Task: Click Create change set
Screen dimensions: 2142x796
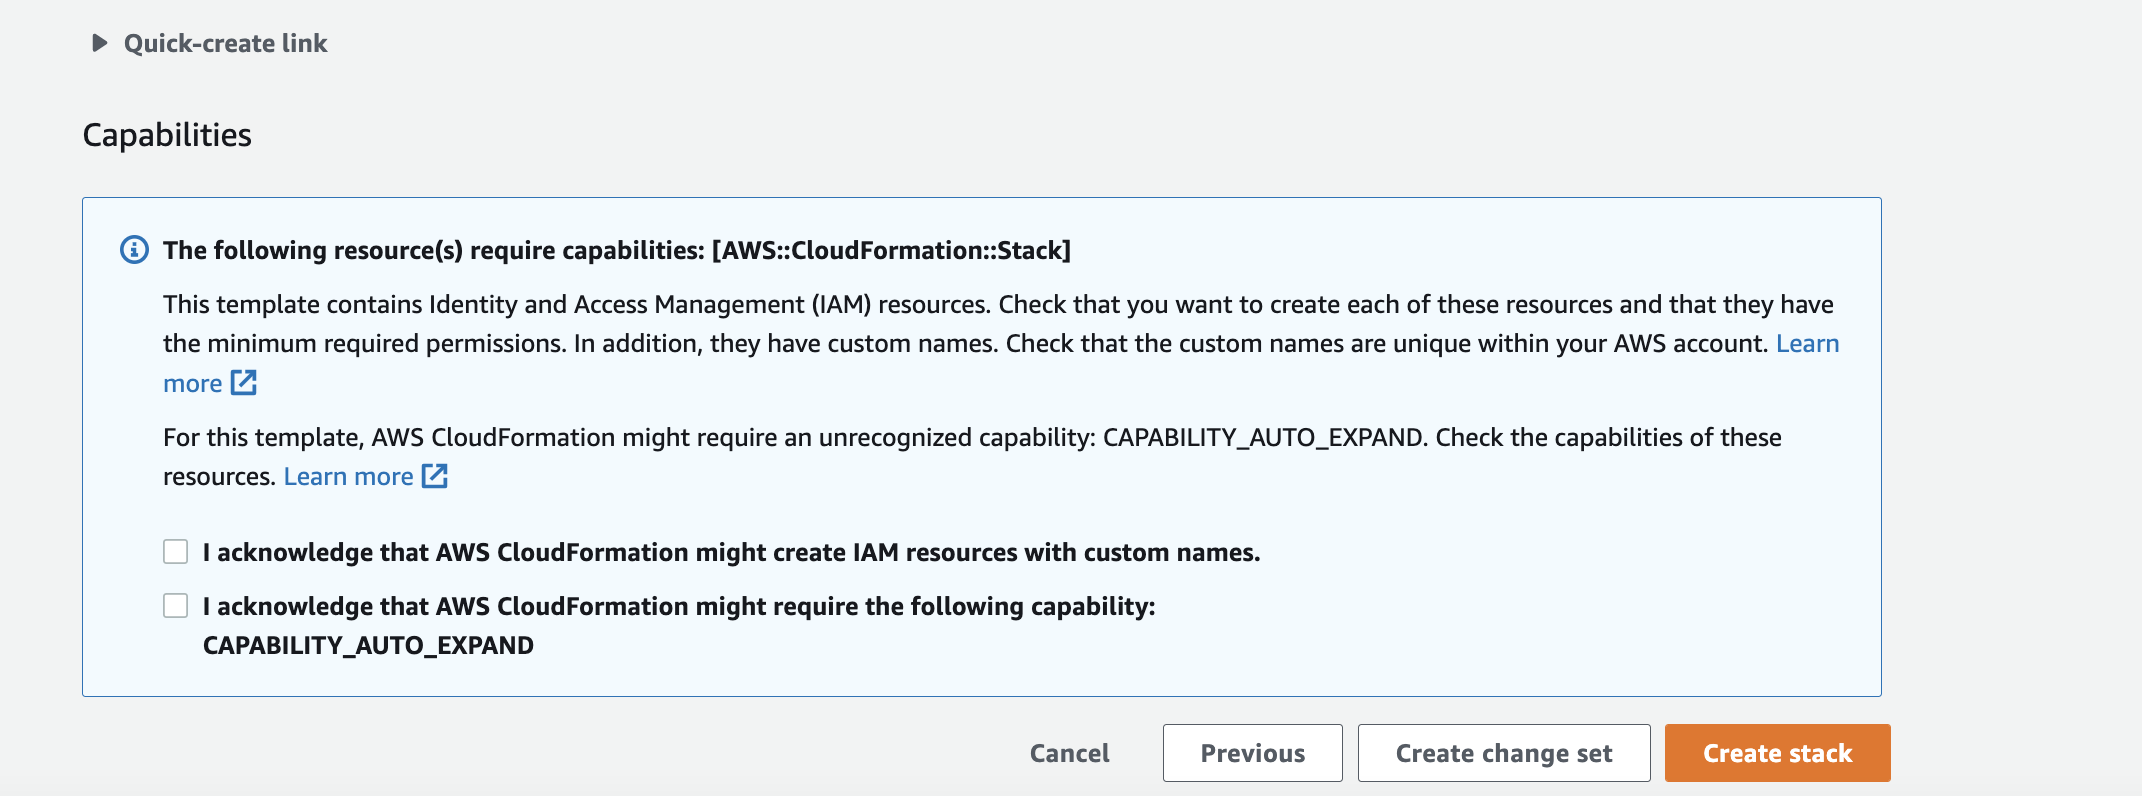Action: [1504, 753]
